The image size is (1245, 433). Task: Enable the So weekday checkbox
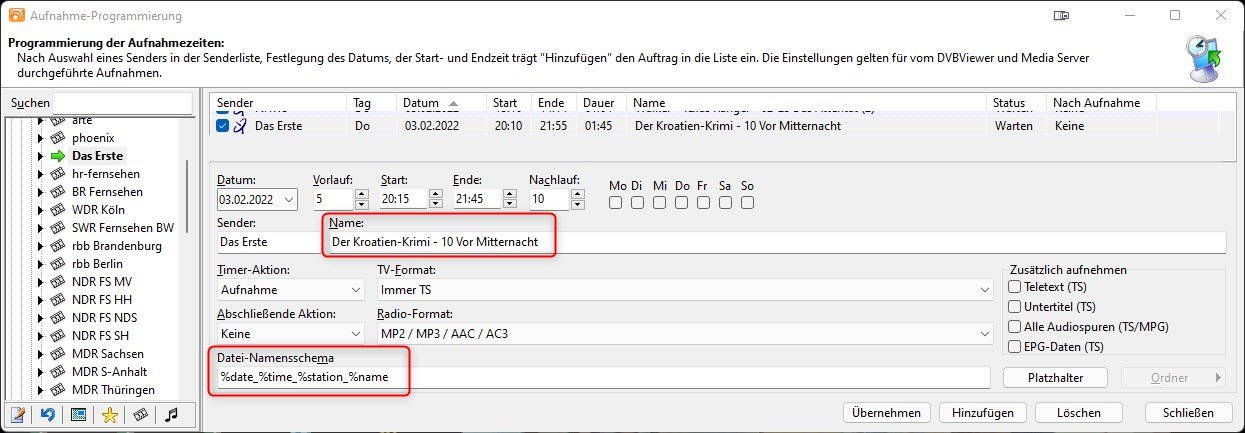coord(746,203)
